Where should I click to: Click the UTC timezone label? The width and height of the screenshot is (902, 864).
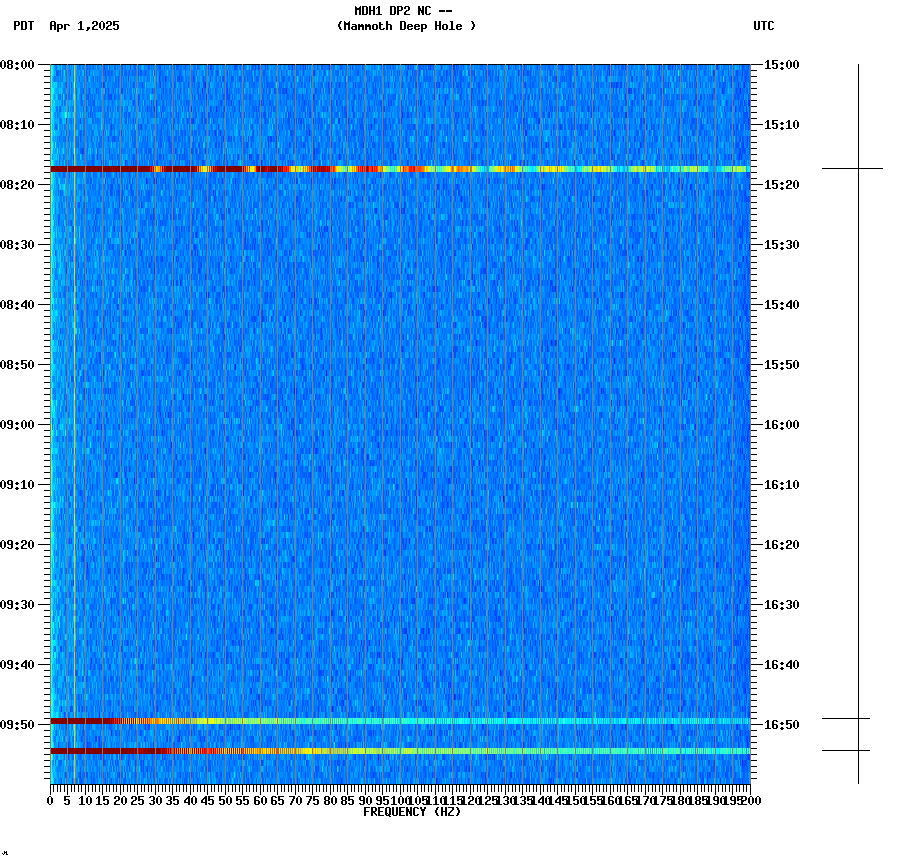pyautogui.click(x=765, y=27)
